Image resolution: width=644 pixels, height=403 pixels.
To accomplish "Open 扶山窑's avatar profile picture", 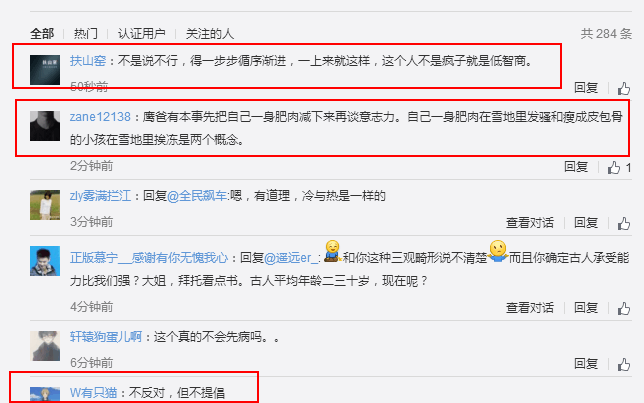I will 45,70.
